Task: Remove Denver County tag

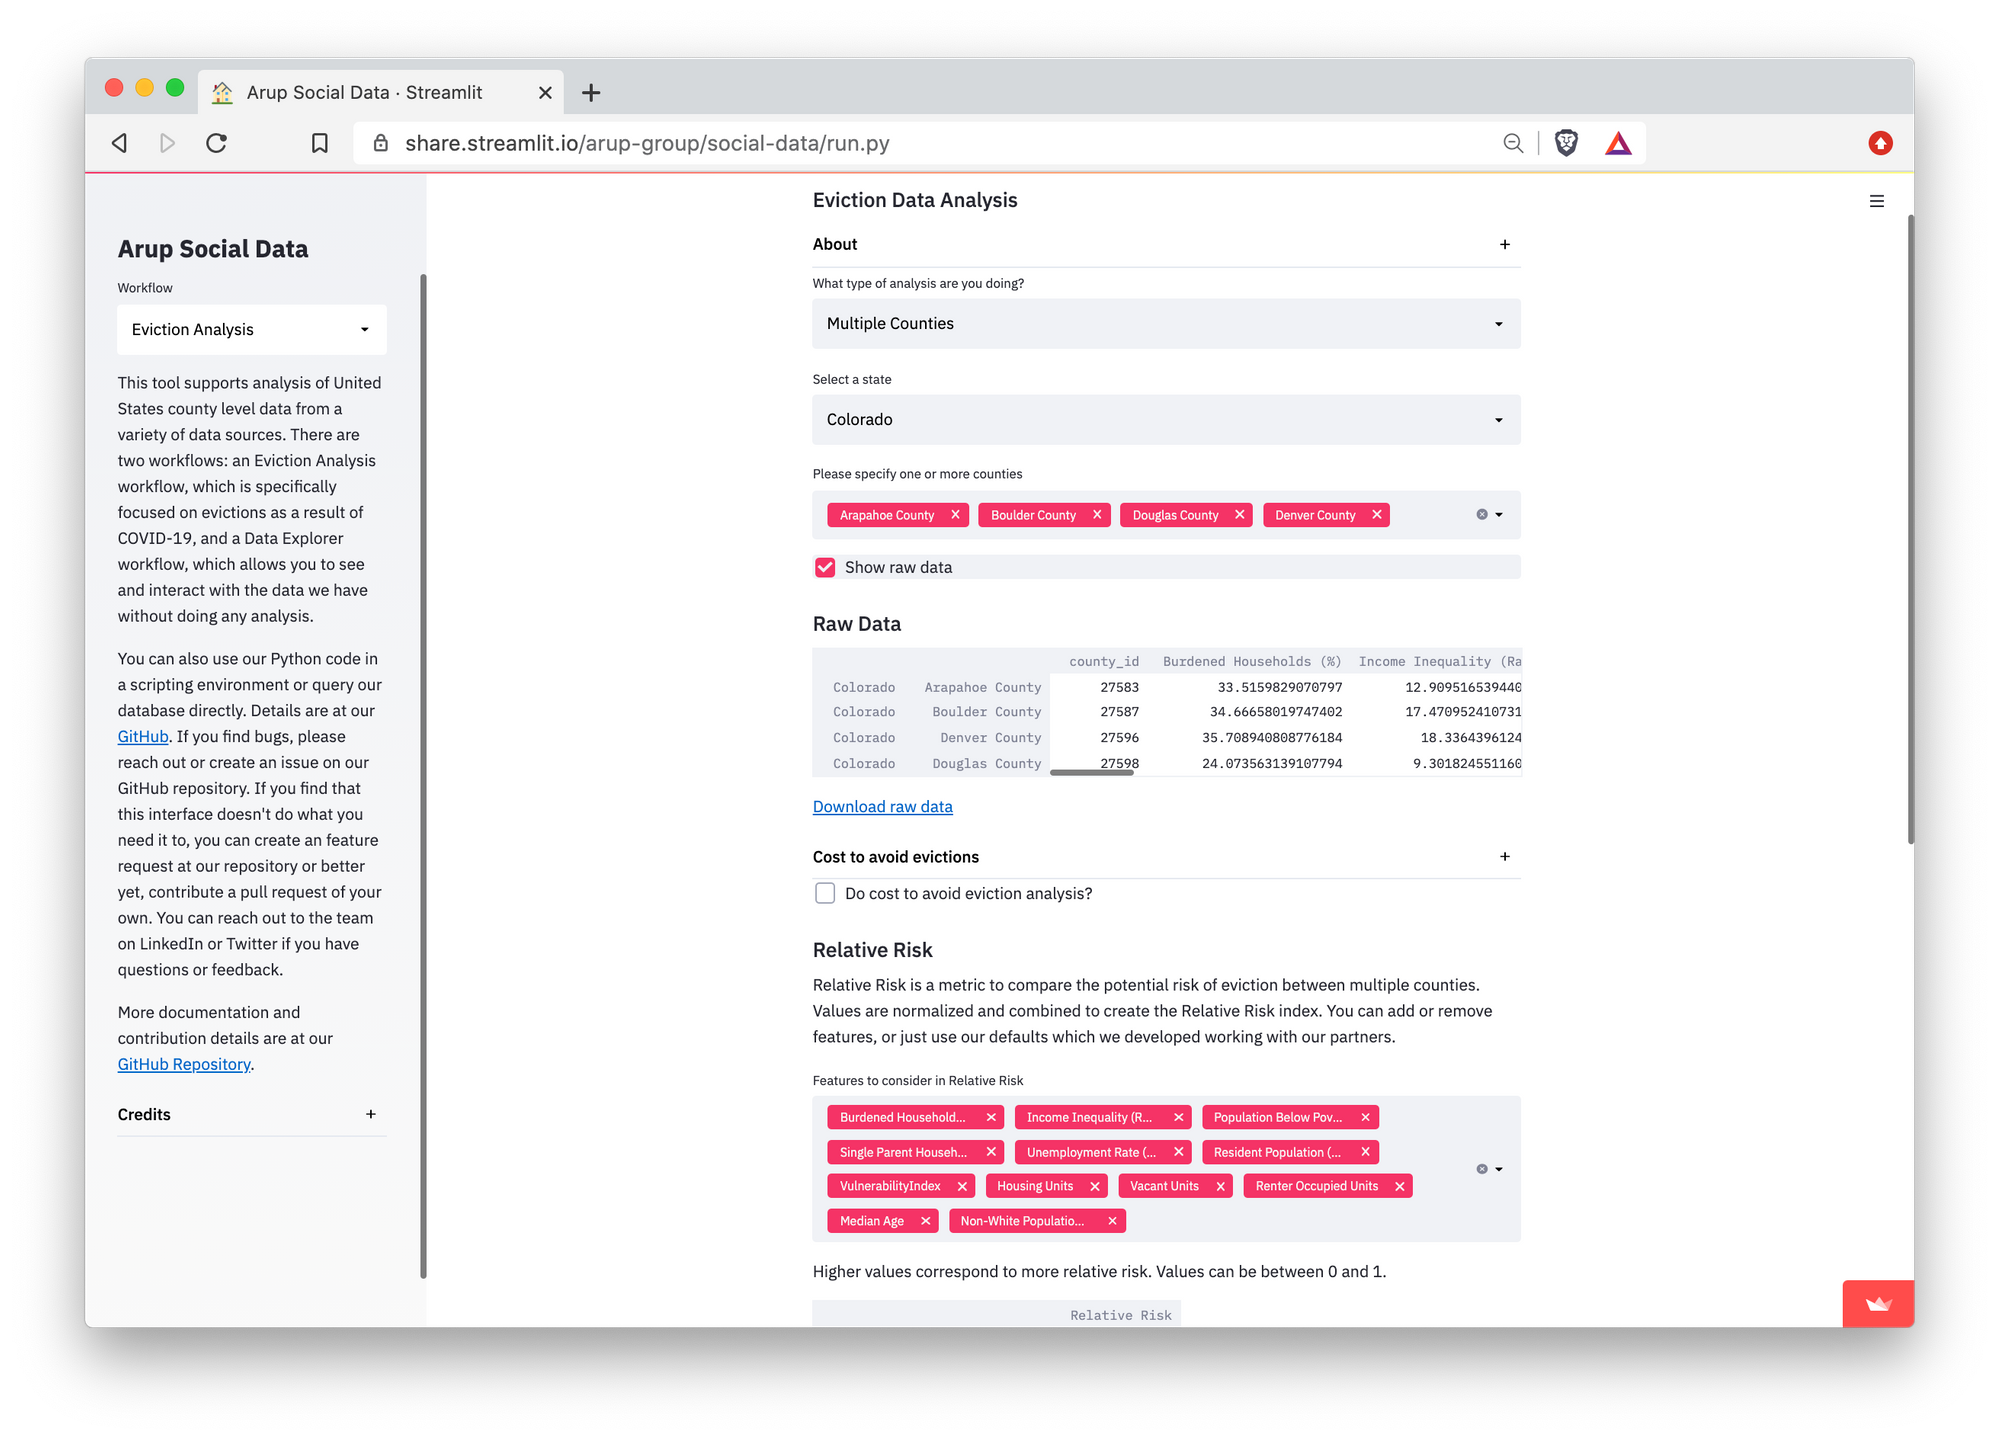Action: pyautogui.click(x=1377, y=515)
